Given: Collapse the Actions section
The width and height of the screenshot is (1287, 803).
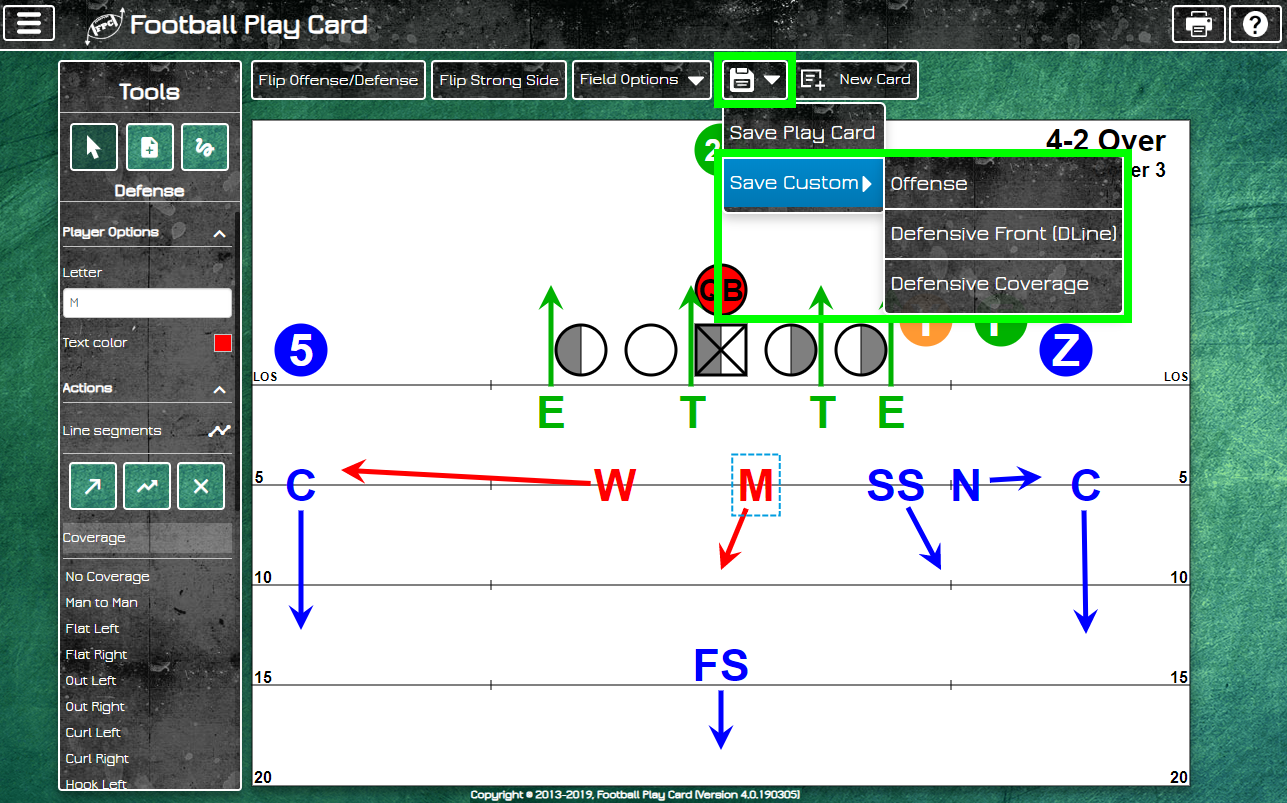Looking at the screenshot, I should 219,389.
